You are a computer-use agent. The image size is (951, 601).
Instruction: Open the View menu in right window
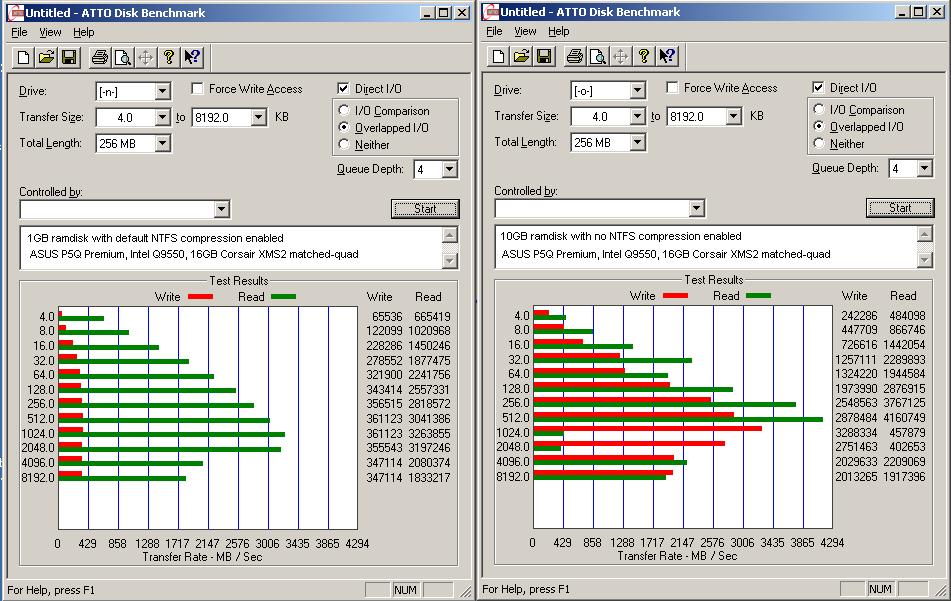click(x=525, y=32)
